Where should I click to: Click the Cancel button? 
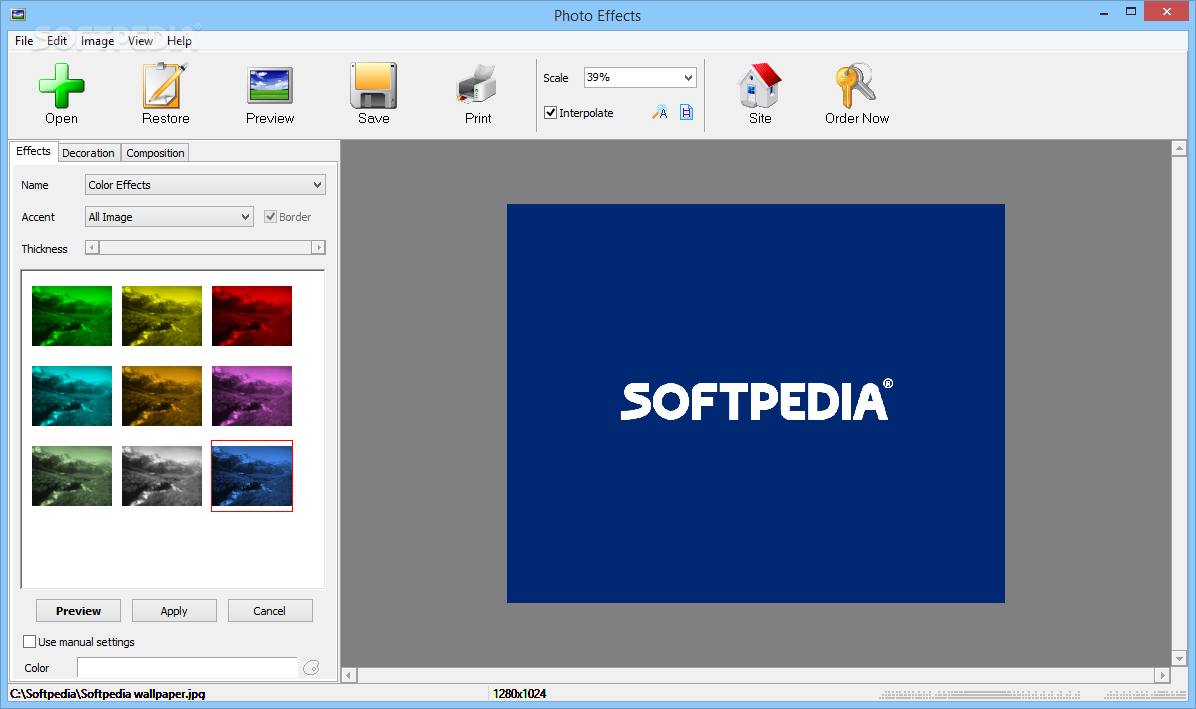click(269, 611)
